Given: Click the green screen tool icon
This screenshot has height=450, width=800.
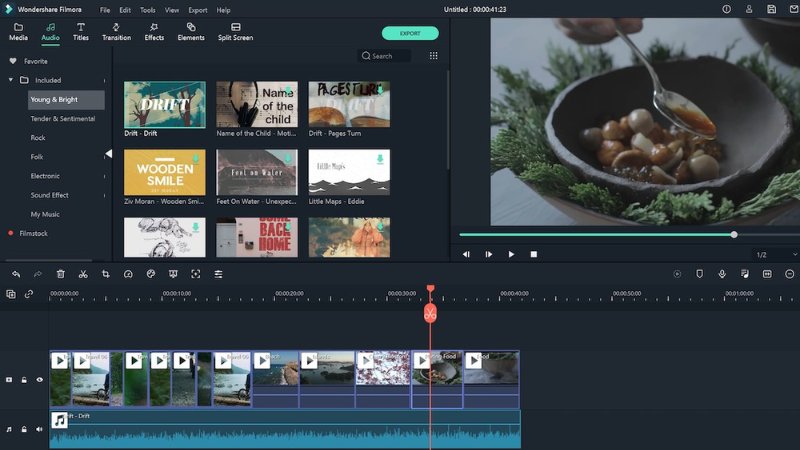Looking at the screenshot, I should click(x=173, y=274).
